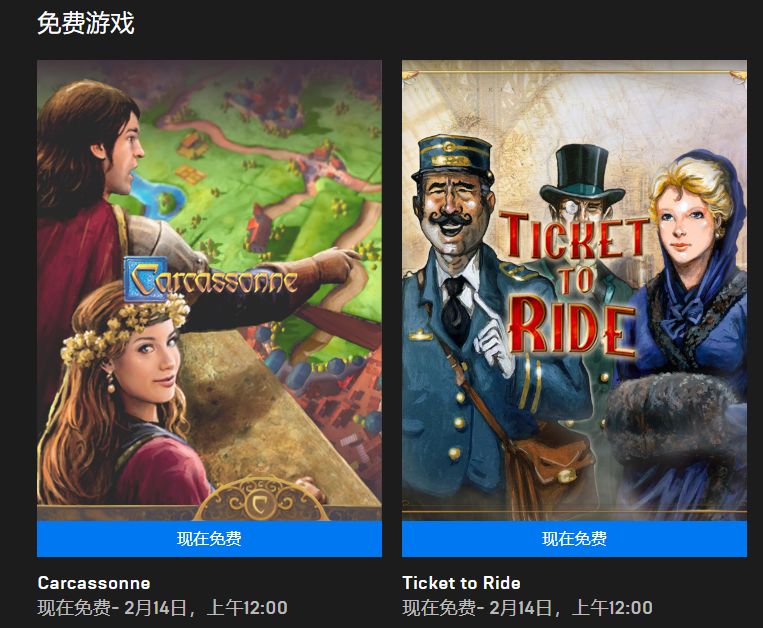Open the Carcassonne game cover thumbnail
The width and height of the screenshot is (763, 628).
click(x=209, y=290)
